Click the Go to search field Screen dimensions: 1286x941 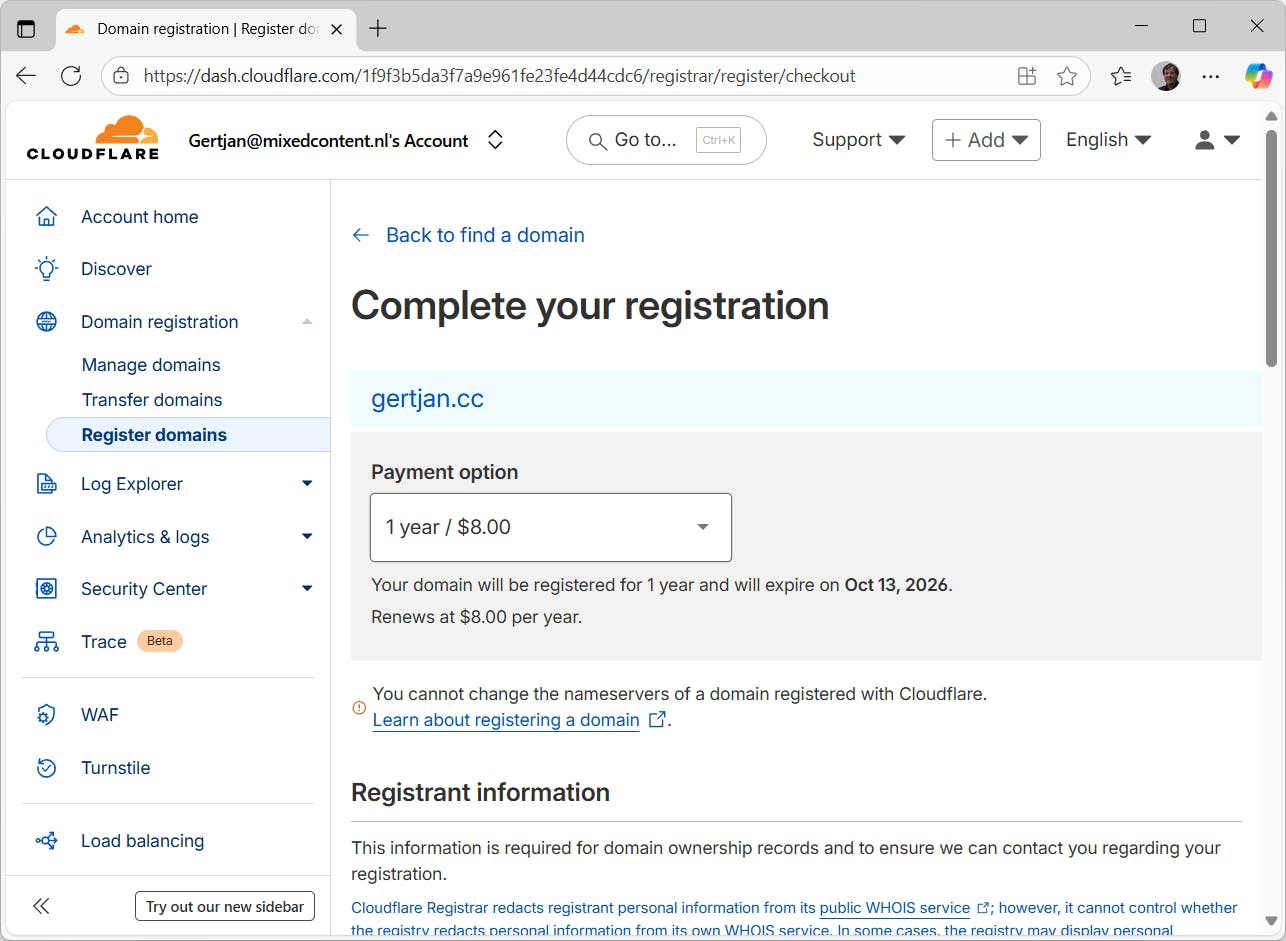[666, 140]
